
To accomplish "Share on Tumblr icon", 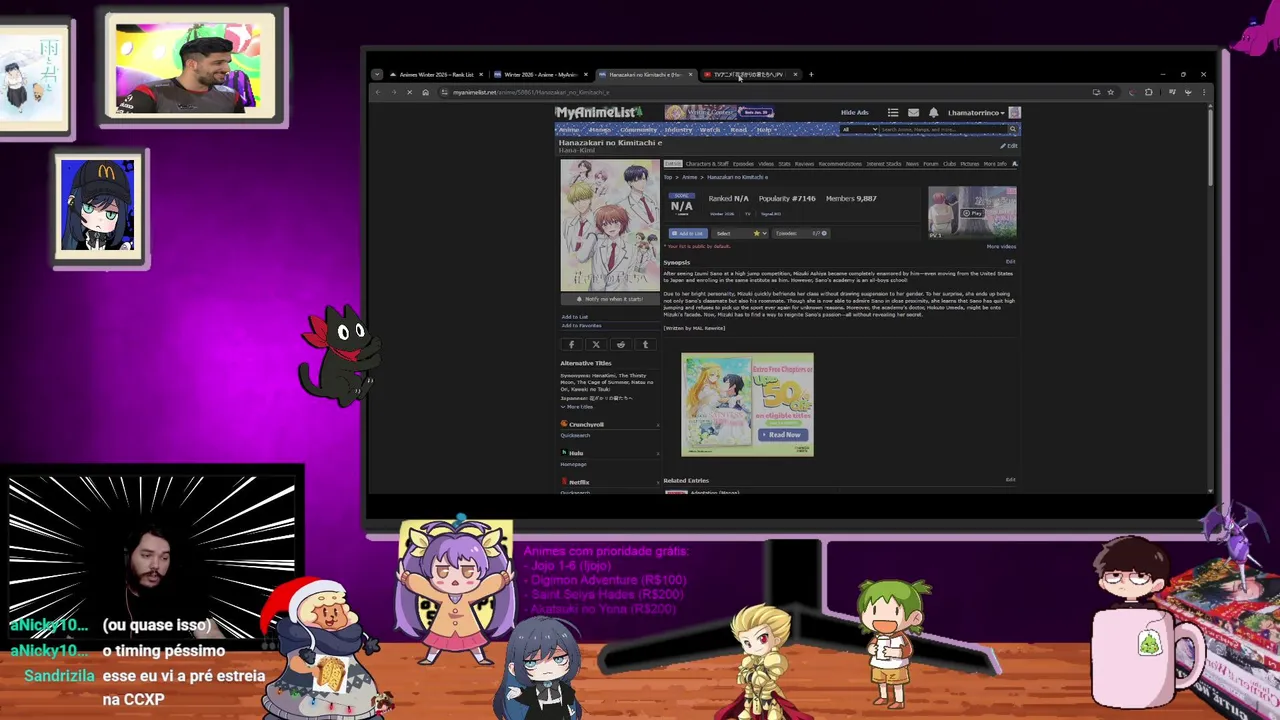I will click(645, 345).
